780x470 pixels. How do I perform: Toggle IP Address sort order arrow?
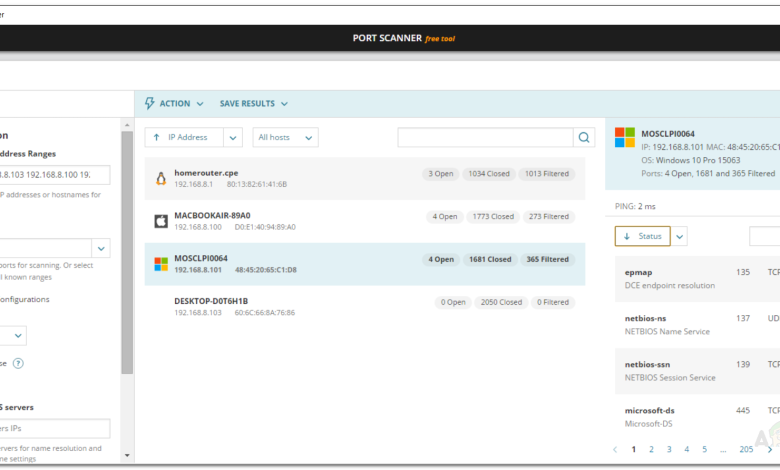pyautogui.click(x=157, y=137)
